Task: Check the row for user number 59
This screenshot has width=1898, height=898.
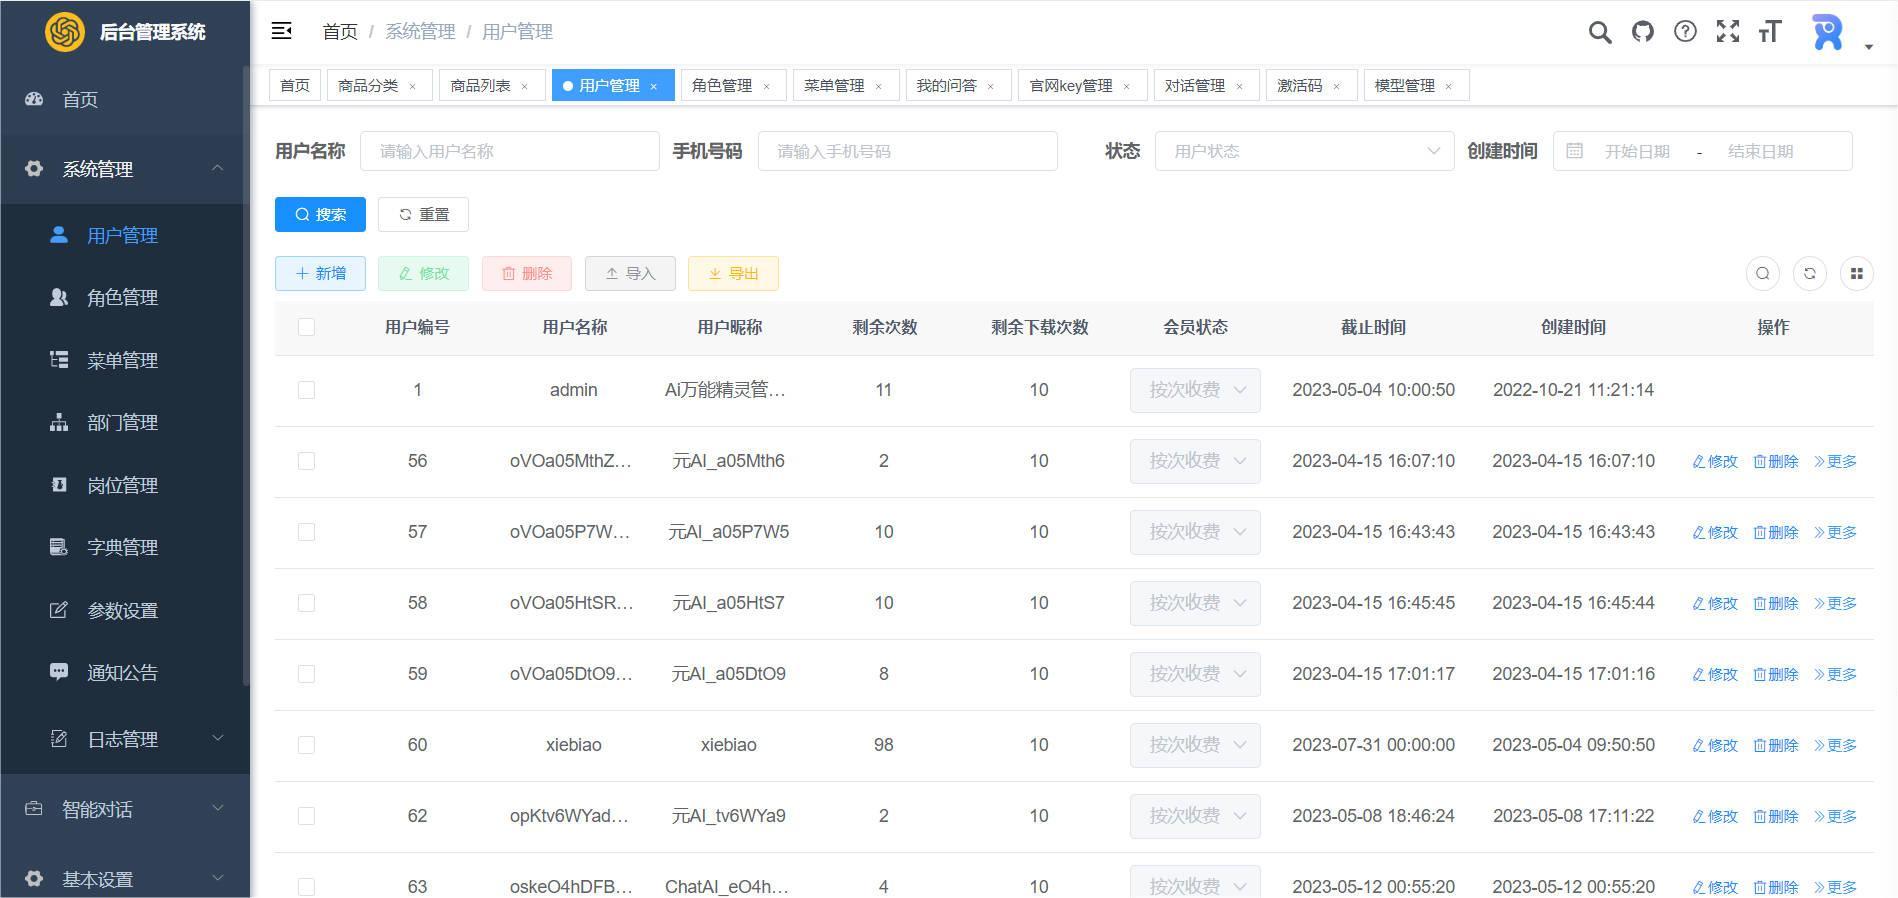Action: coord(306,674)
